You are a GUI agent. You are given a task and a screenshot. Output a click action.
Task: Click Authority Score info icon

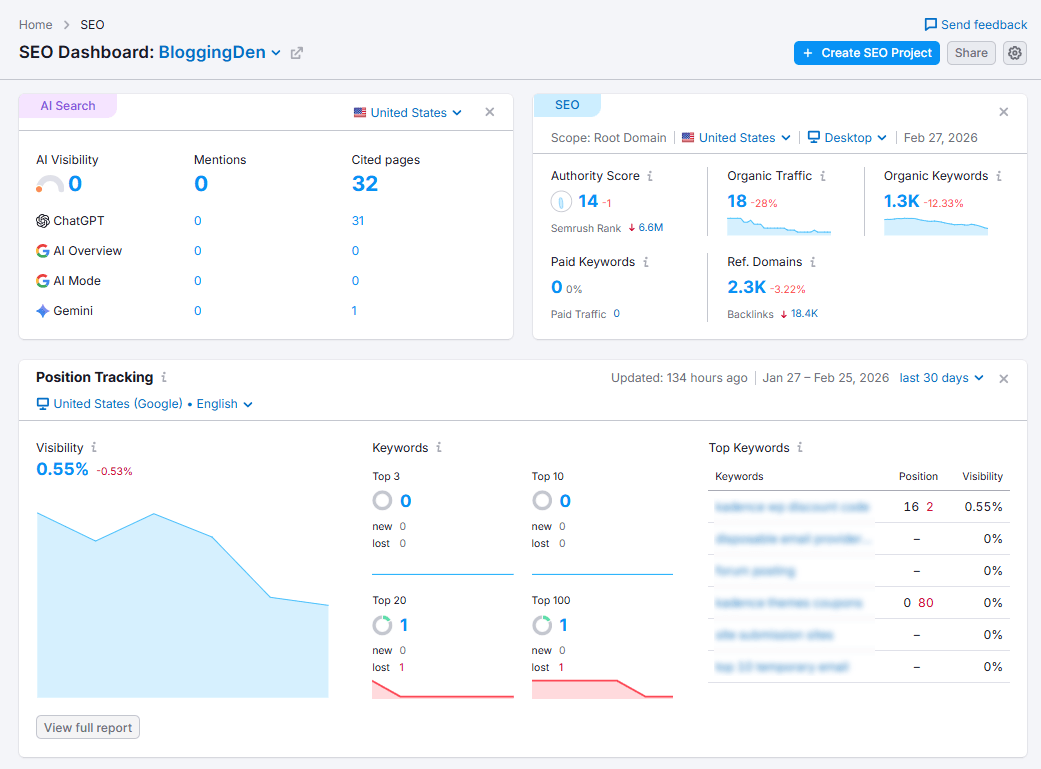click(x=650, y=176)
